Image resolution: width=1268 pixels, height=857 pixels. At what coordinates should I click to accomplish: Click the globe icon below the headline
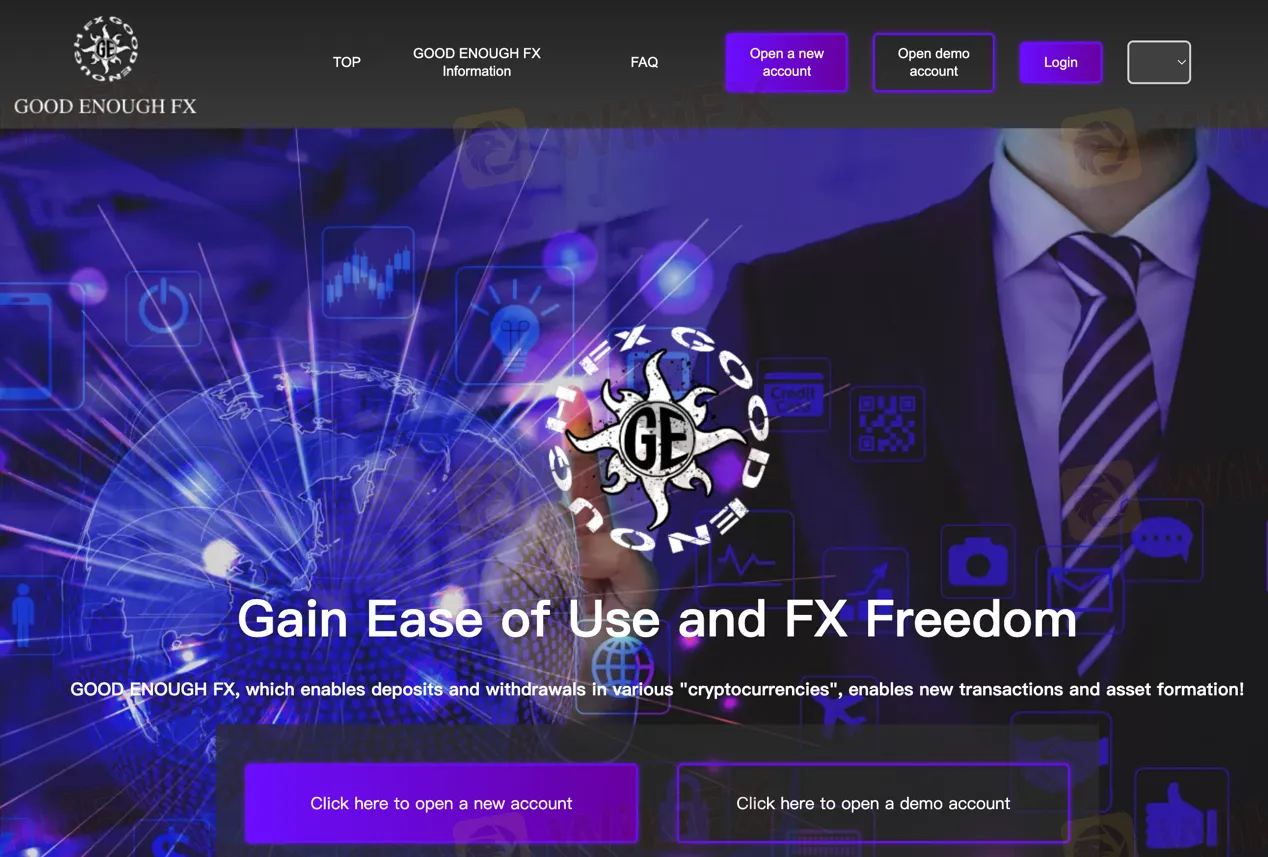click(x=622, y=663)
